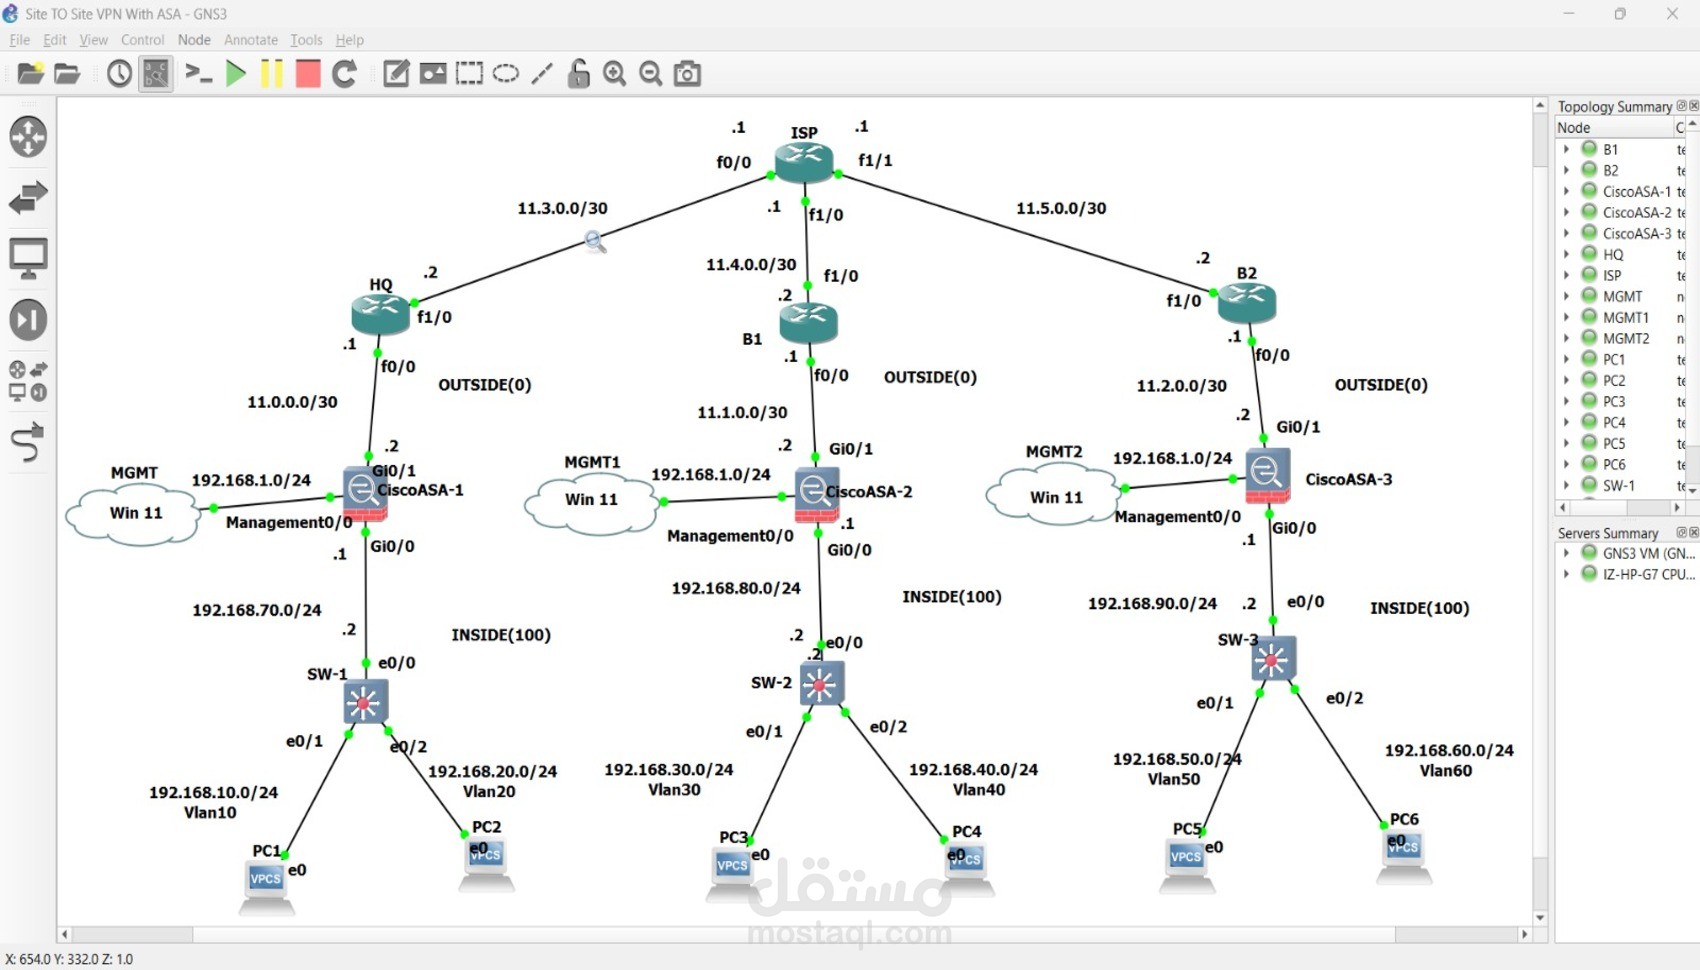Click the Open project folder icon

tap(67, 74)
